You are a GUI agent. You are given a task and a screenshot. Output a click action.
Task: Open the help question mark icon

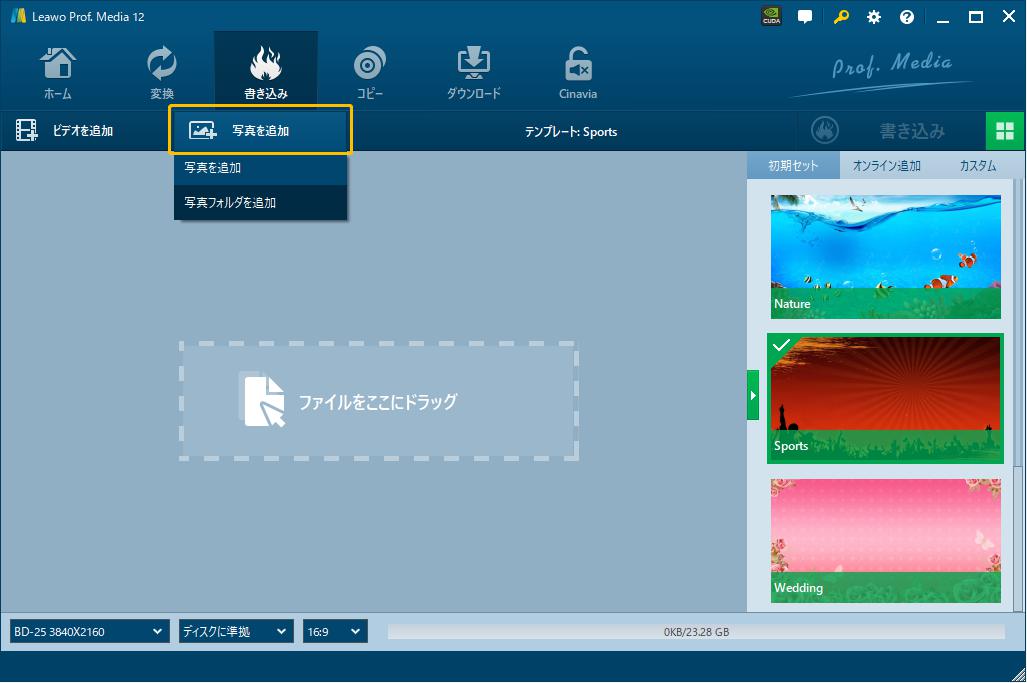click(907, 17)
